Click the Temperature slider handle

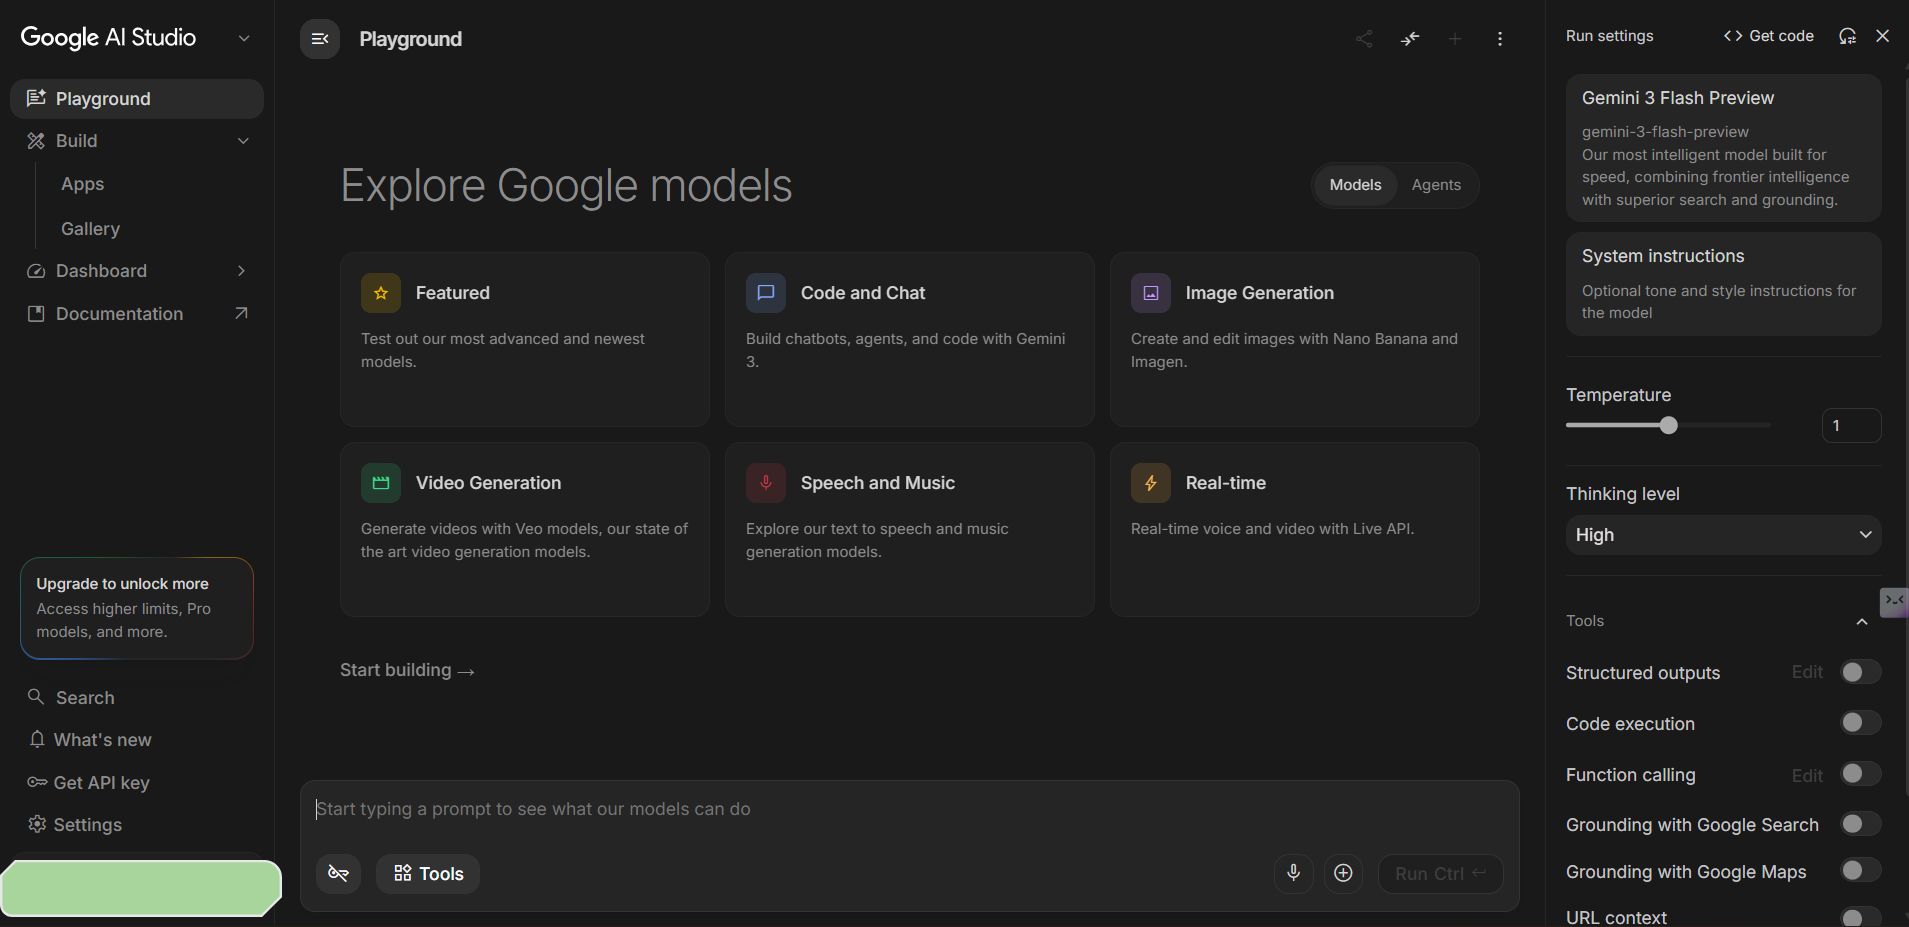(1668, 425)
